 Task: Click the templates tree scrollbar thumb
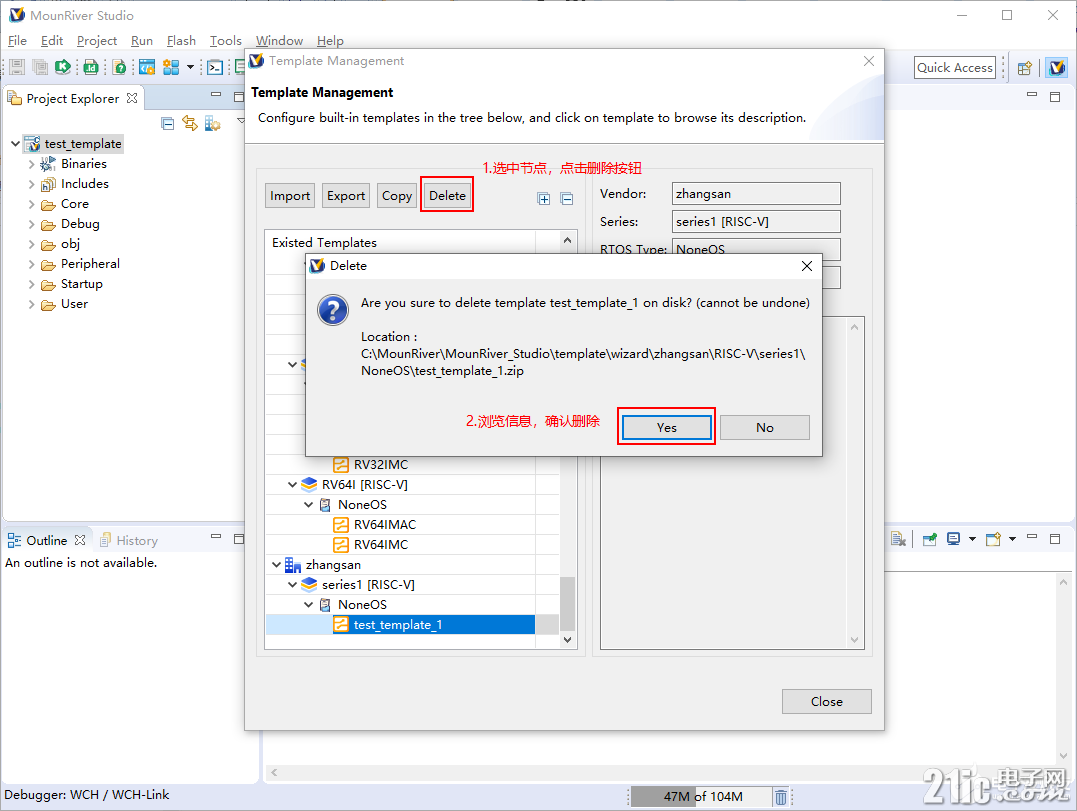[567, 603]
